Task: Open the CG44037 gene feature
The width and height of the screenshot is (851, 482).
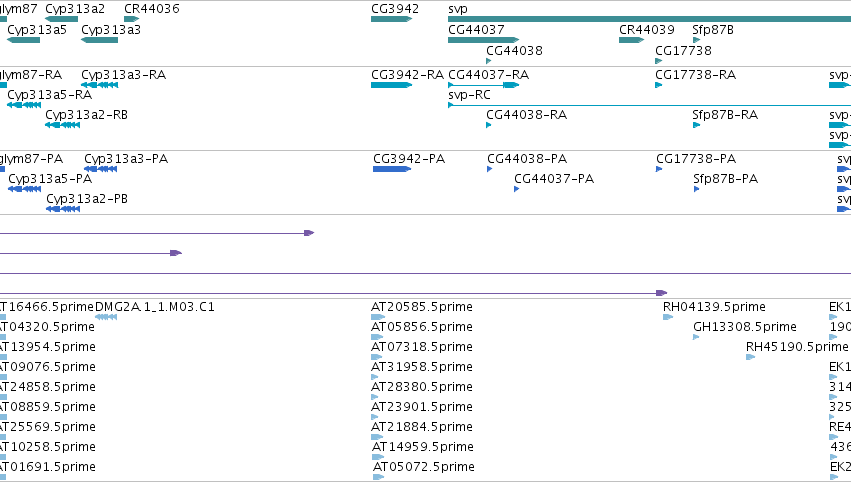Action: click(x=483, y=40)
